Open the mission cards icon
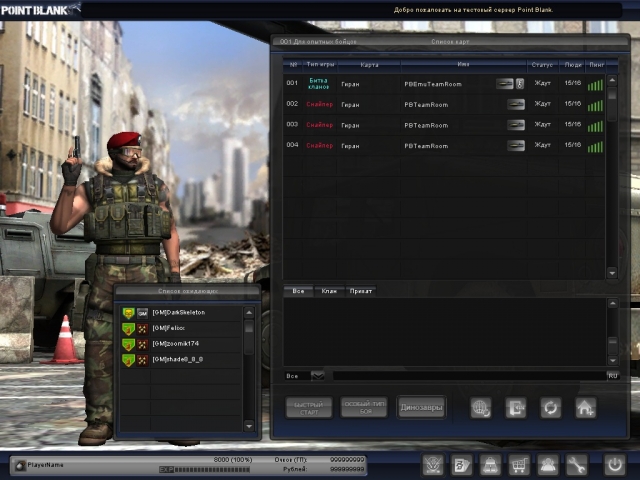Image resolution: width=640 pixels, height=480 pixels. [x=462, y=464]
